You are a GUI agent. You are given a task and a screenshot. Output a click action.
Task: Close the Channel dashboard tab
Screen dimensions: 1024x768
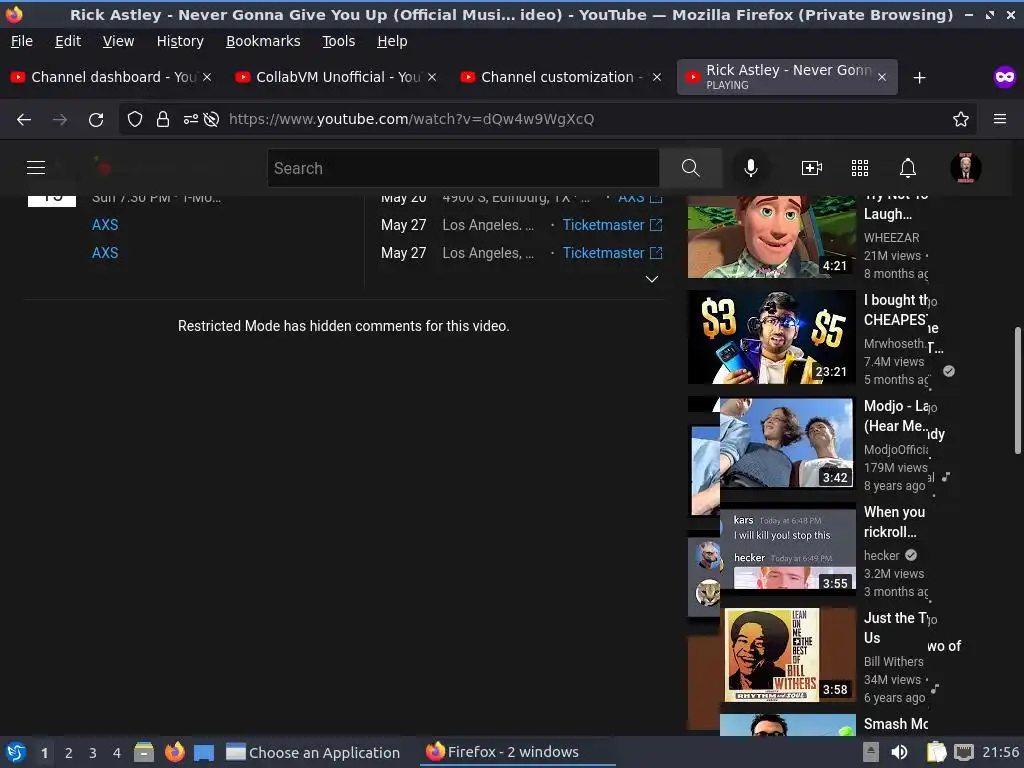click(207, 77)
